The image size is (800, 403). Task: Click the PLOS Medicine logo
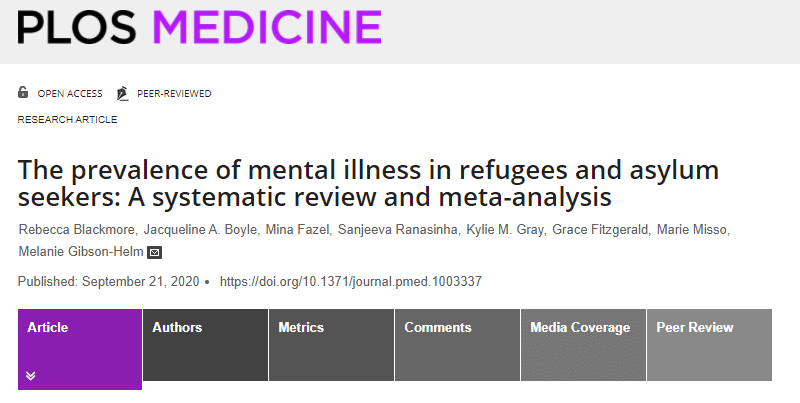click(199, 28)
